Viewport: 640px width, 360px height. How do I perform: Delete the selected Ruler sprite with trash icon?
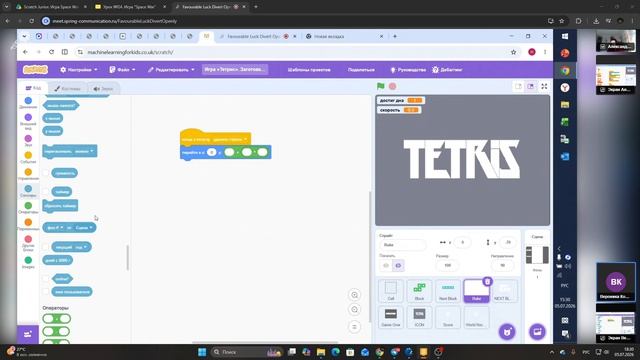[487, 281]
